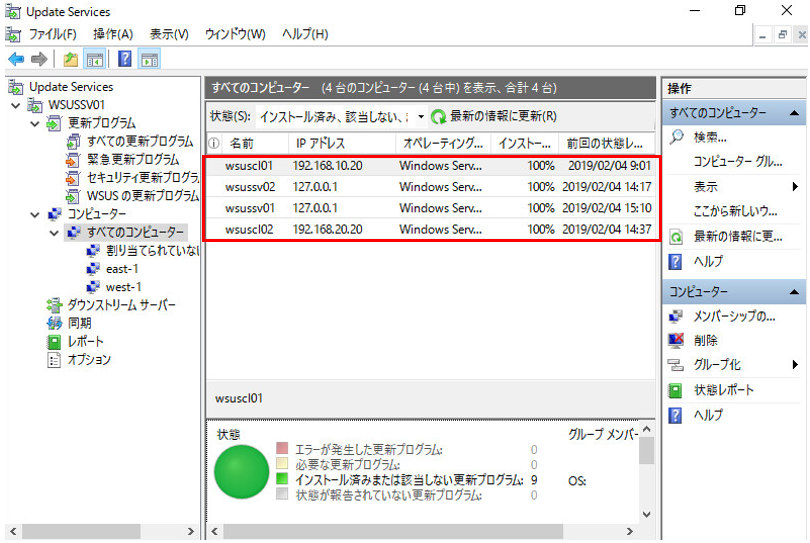Click the Back arrow in the toolbar
This screenshot has height=543, width=810.
pyautogui.click(x=16, y=60)
